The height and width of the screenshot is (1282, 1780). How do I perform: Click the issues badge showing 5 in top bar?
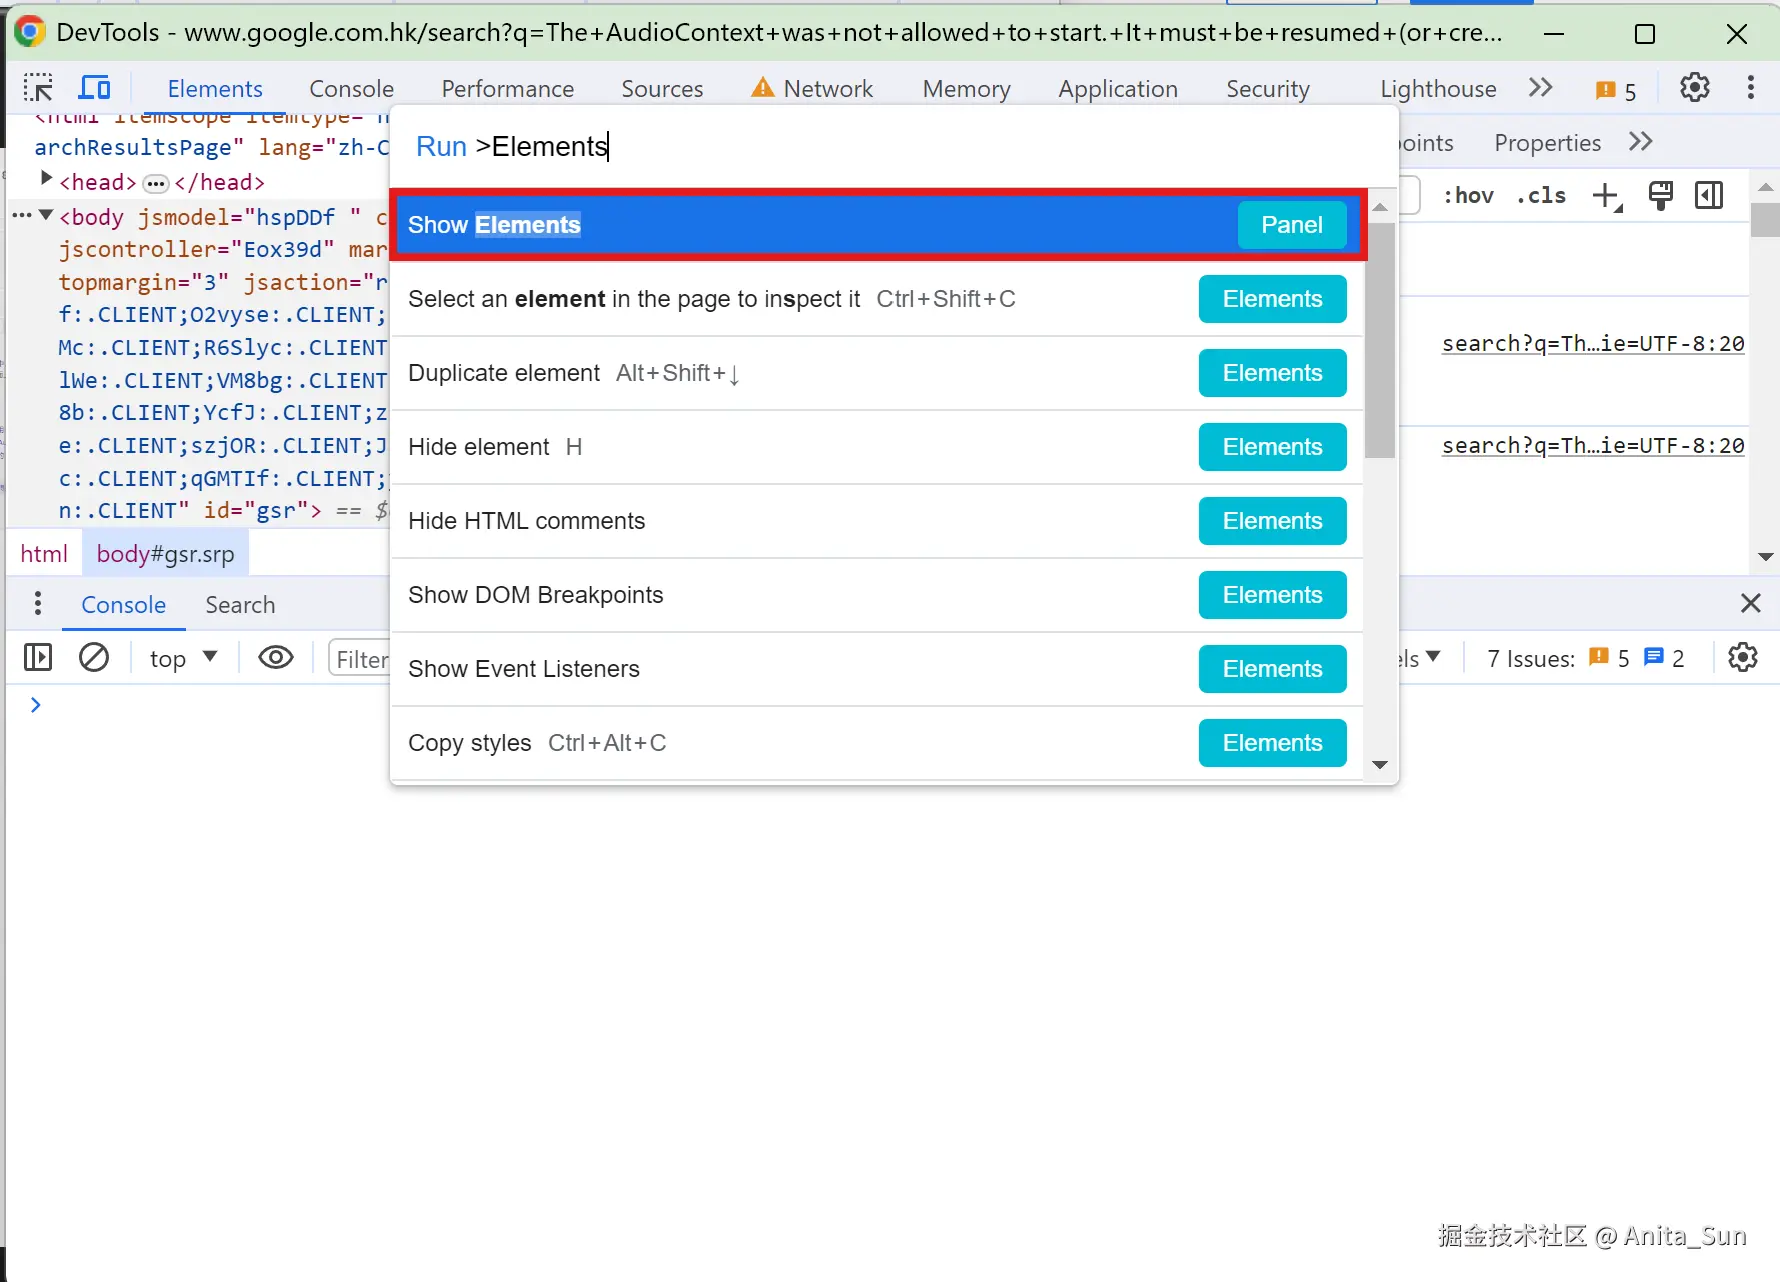(x=1616, y=90)
